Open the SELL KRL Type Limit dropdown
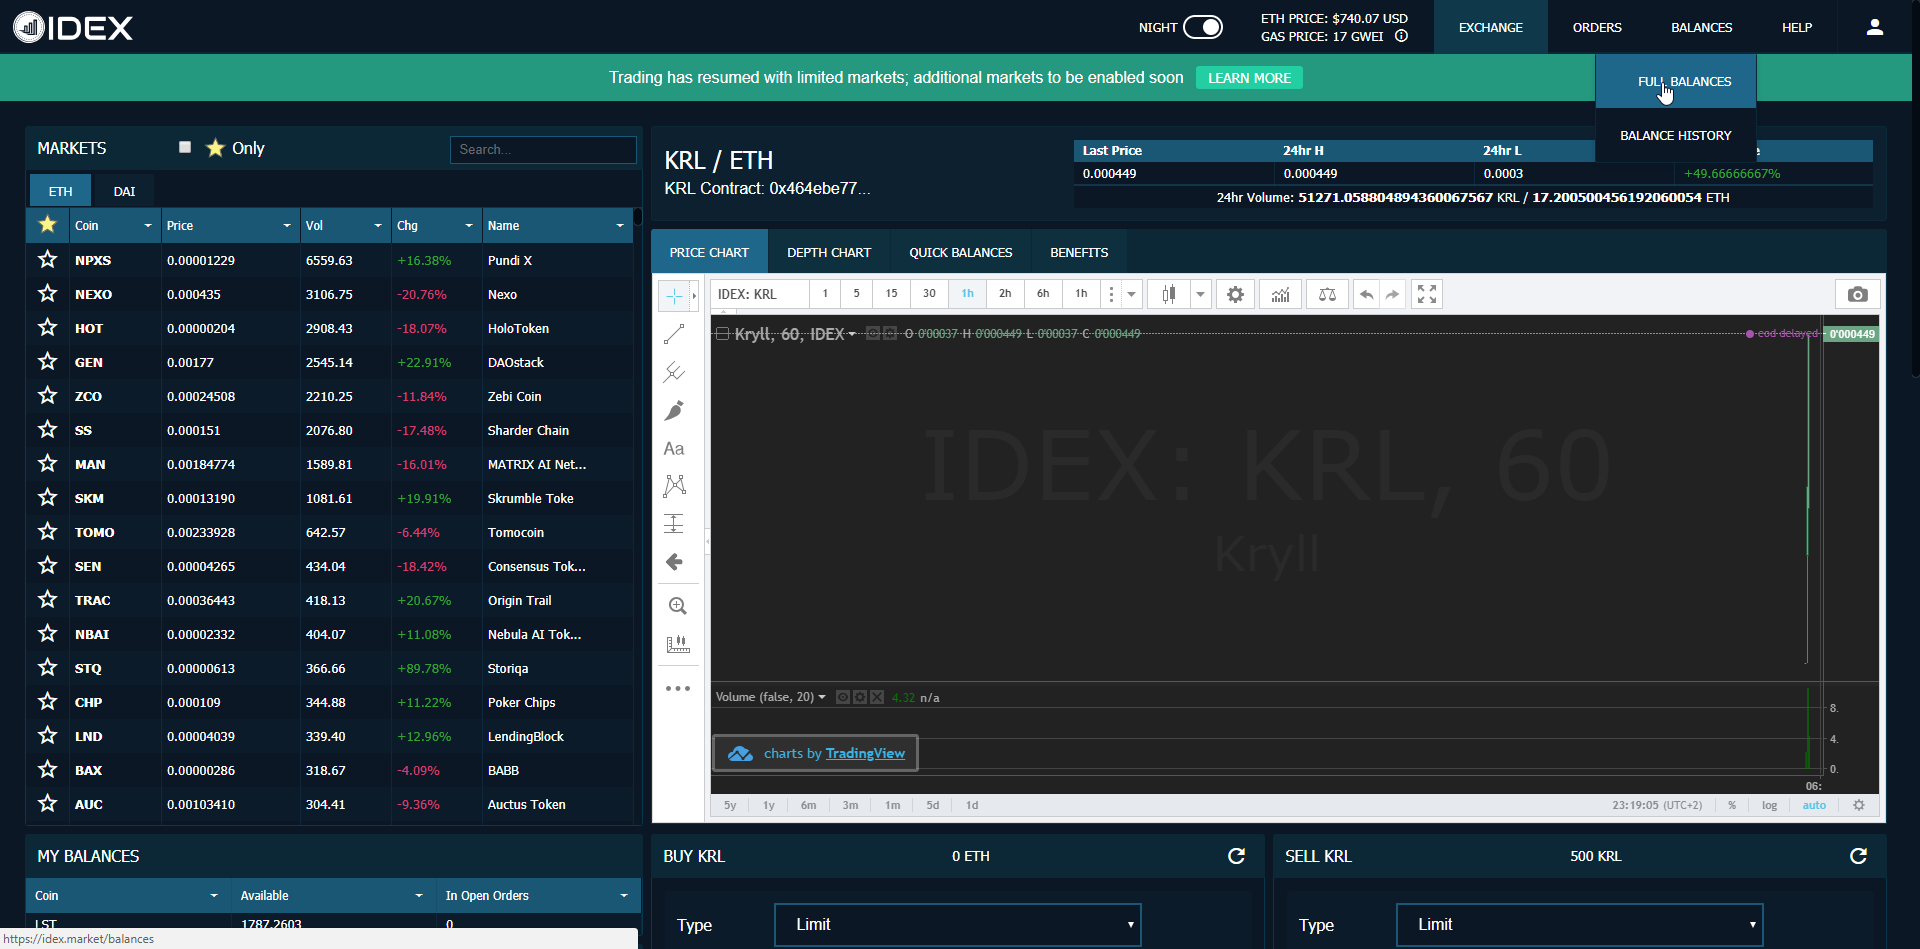The image size is (1920, 949). click(x=1580, y=925)
